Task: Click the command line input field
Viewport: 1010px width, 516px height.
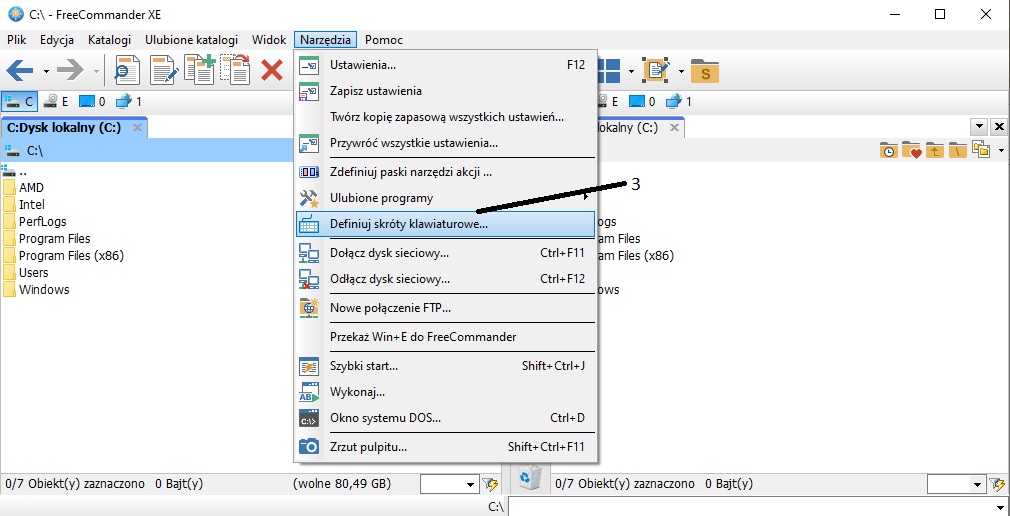Action: [x=752, y=506]
